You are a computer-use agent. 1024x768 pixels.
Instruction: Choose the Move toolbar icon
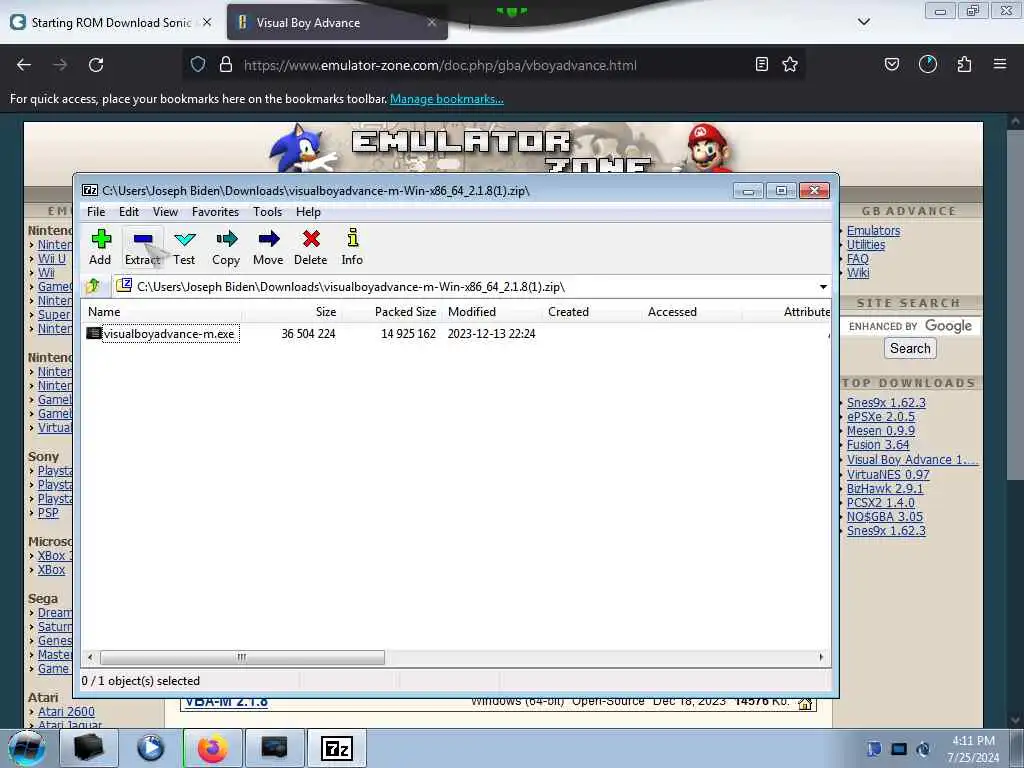coord(268,247)
